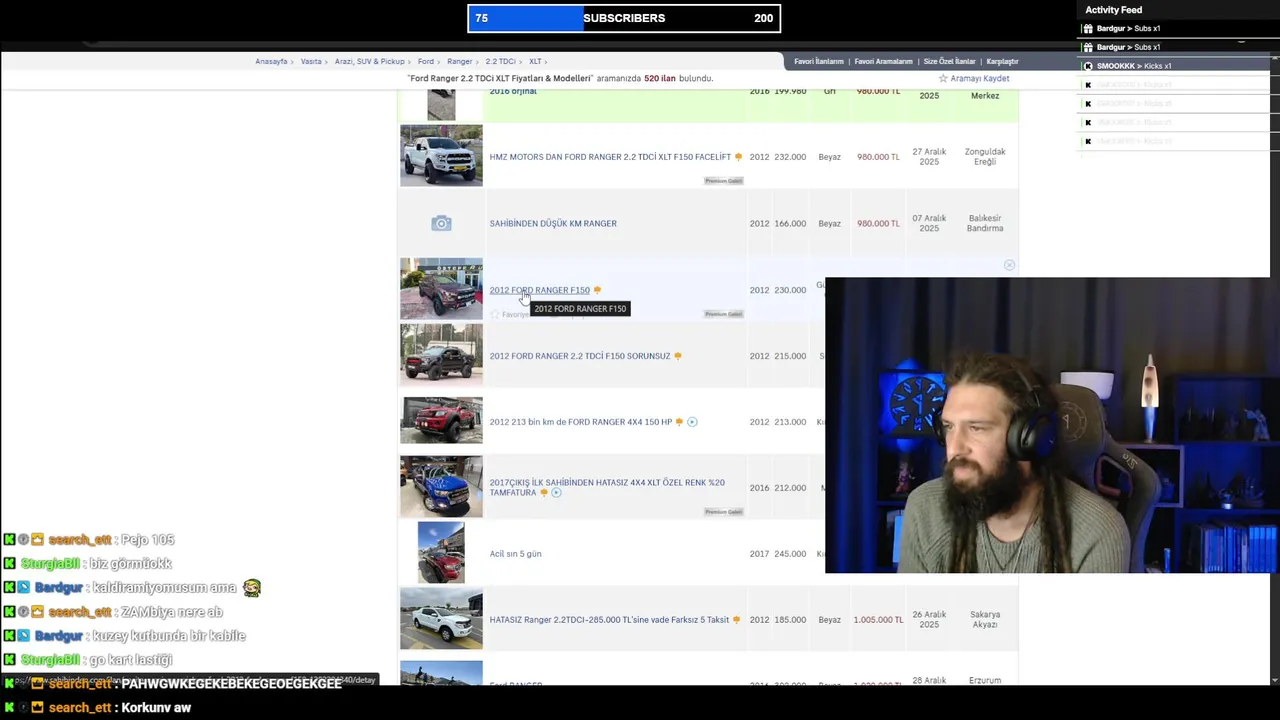Click maroon truck thumbnail of 2012 FORD RANGER F150
The width and height of the screenshot is (1280, 720).
click(441, 289)
